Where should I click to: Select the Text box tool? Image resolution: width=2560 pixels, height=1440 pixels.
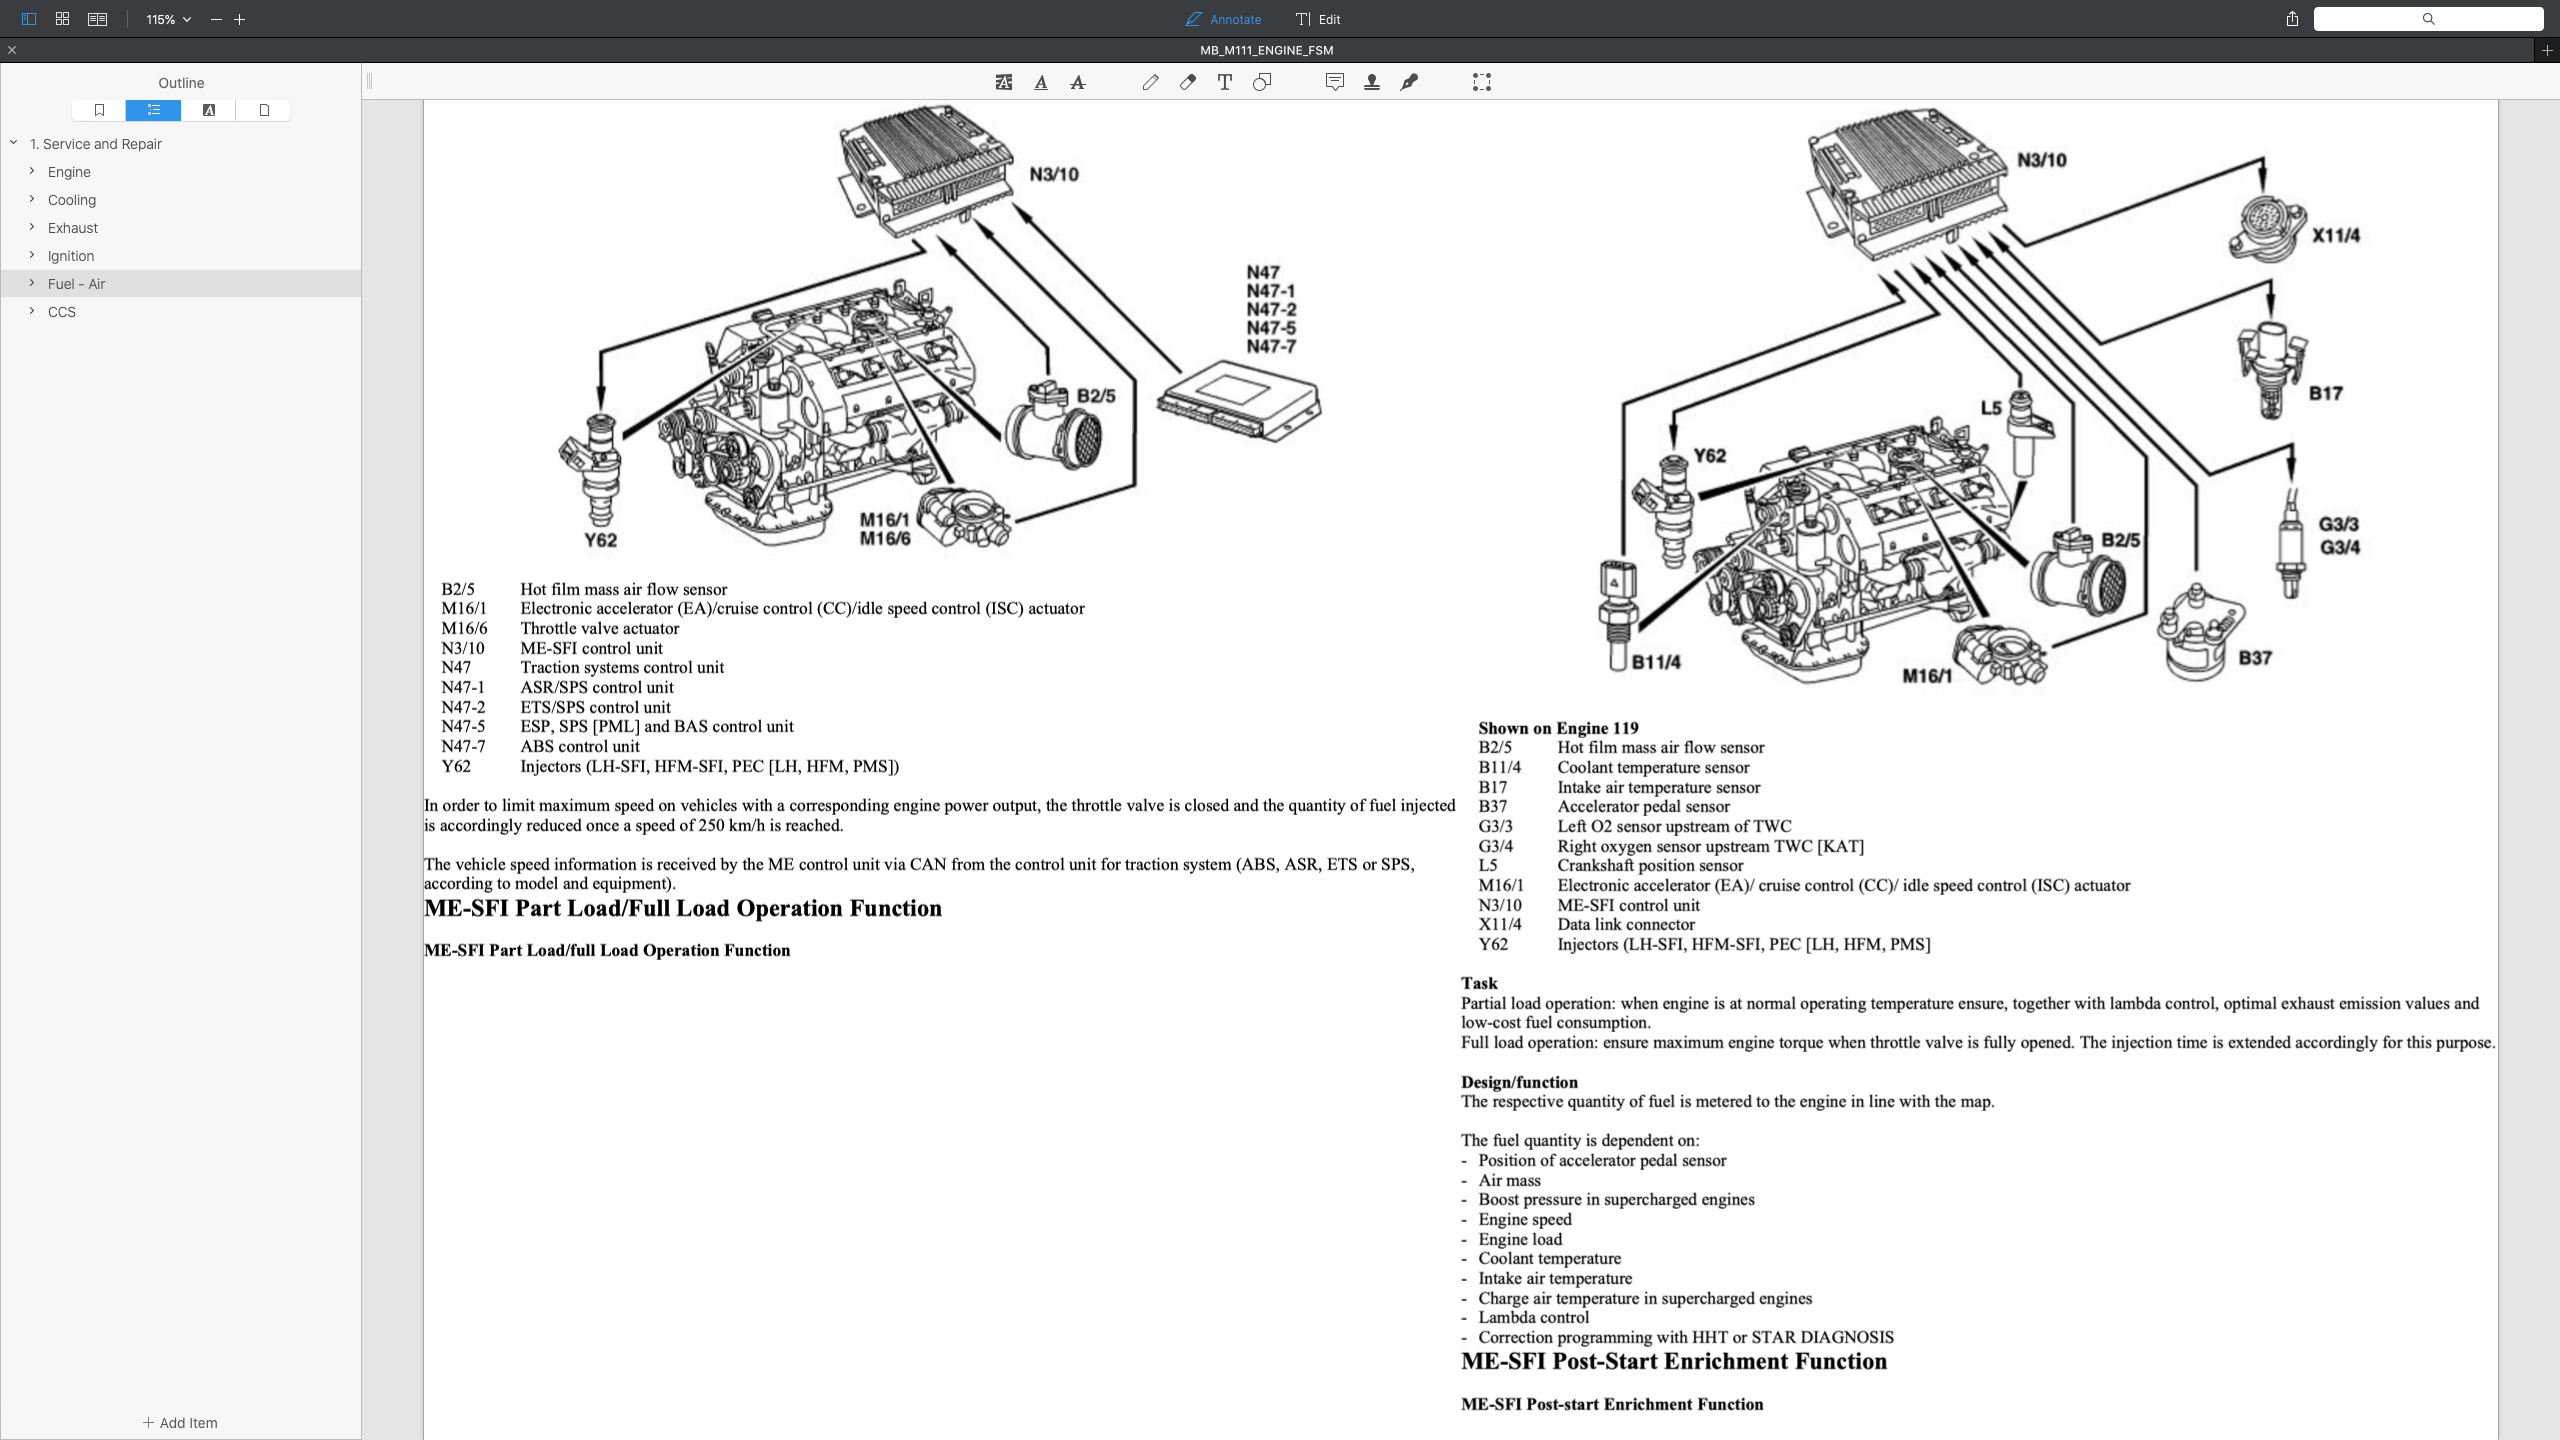coord(1224,82)
